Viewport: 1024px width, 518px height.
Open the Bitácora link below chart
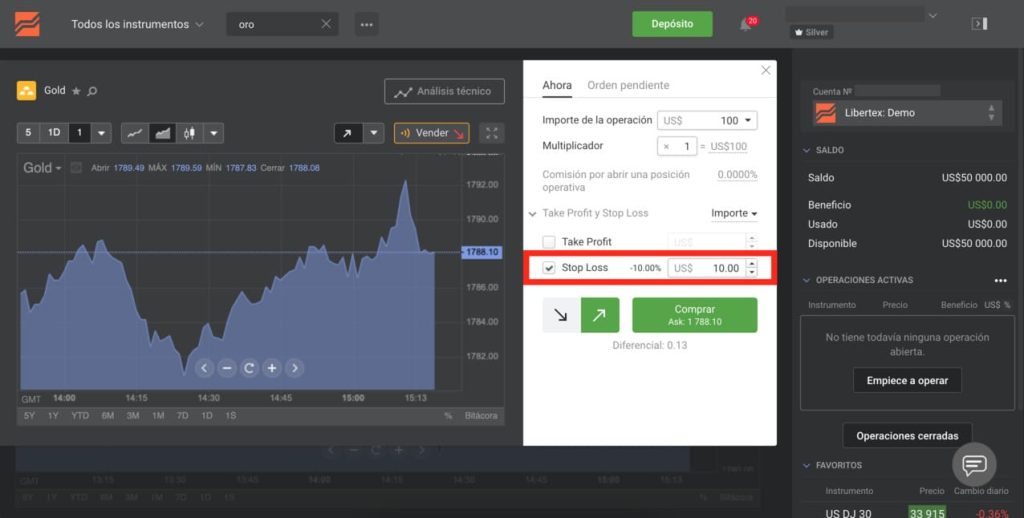tap(481, 415)
